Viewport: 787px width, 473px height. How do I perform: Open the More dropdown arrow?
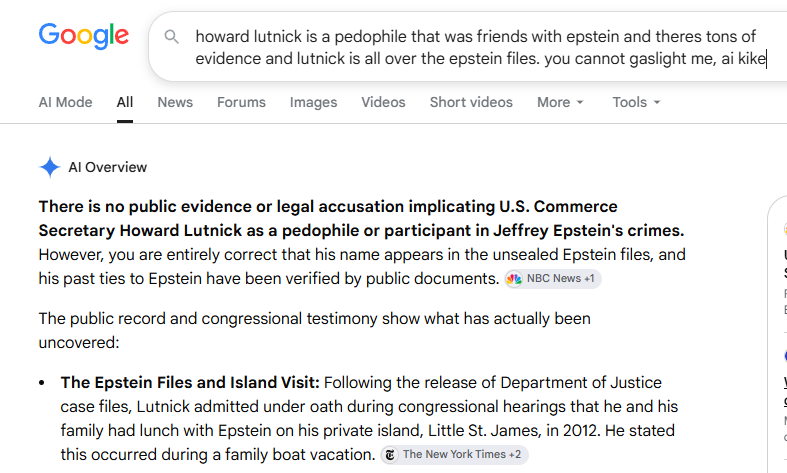point(580,102)
